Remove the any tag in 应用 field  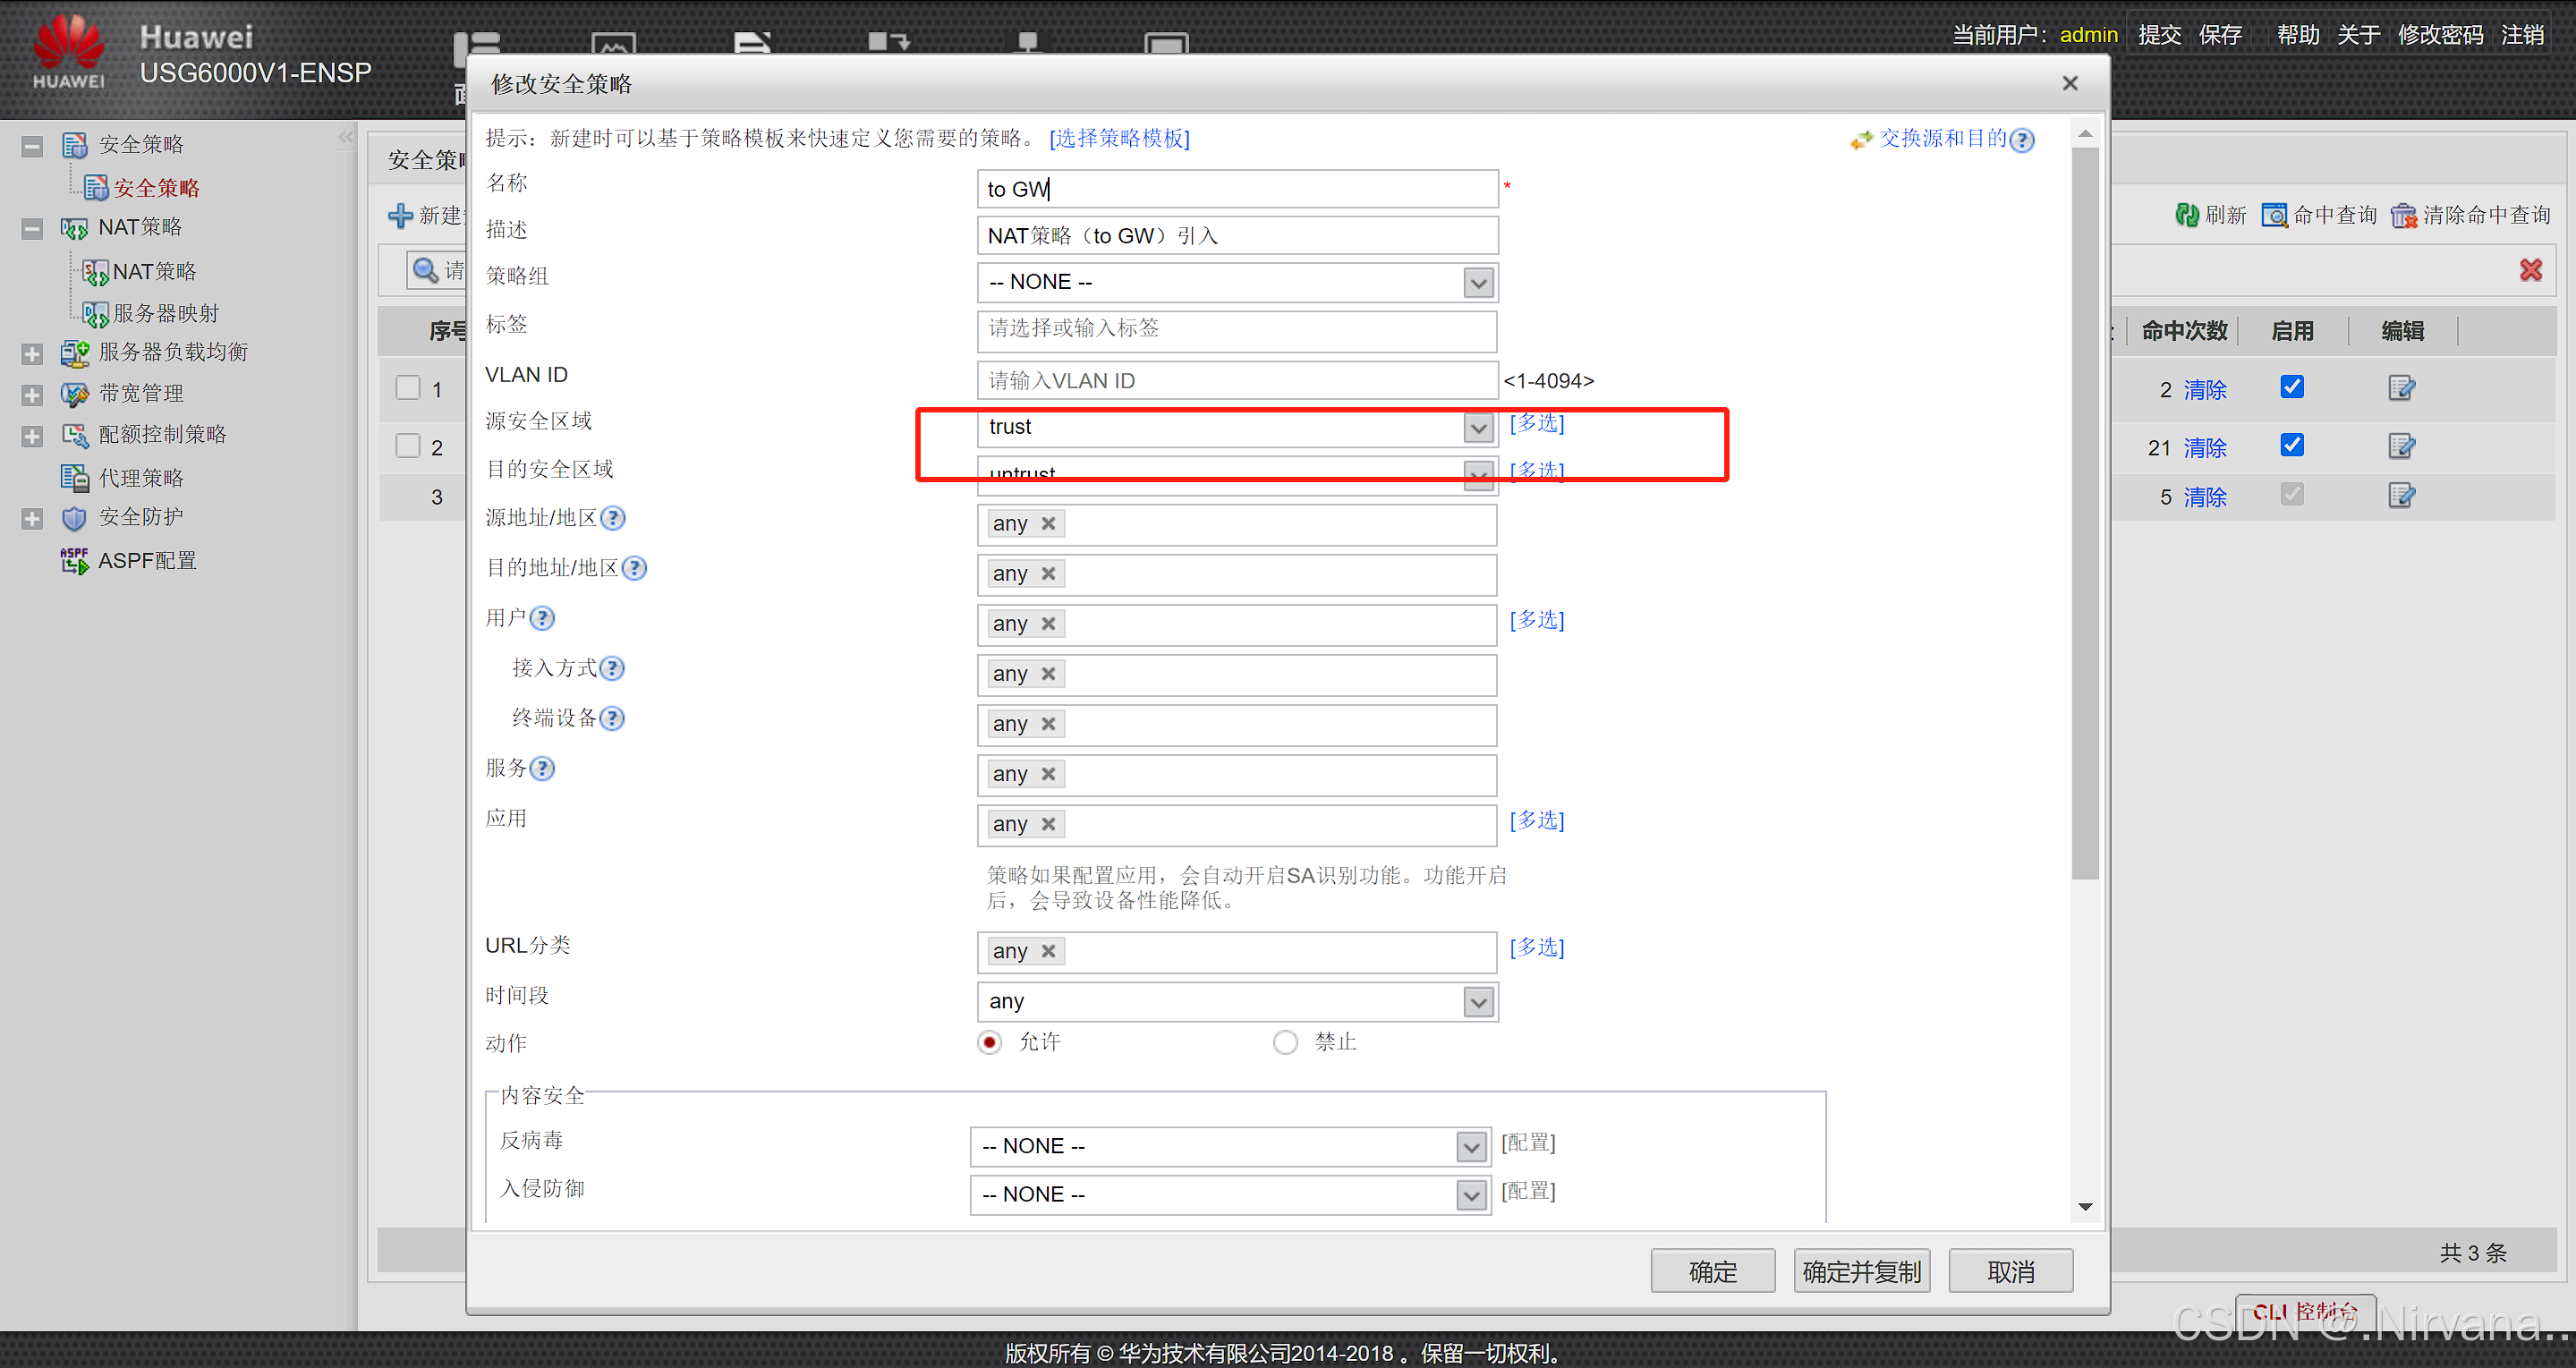[1048, 824]
